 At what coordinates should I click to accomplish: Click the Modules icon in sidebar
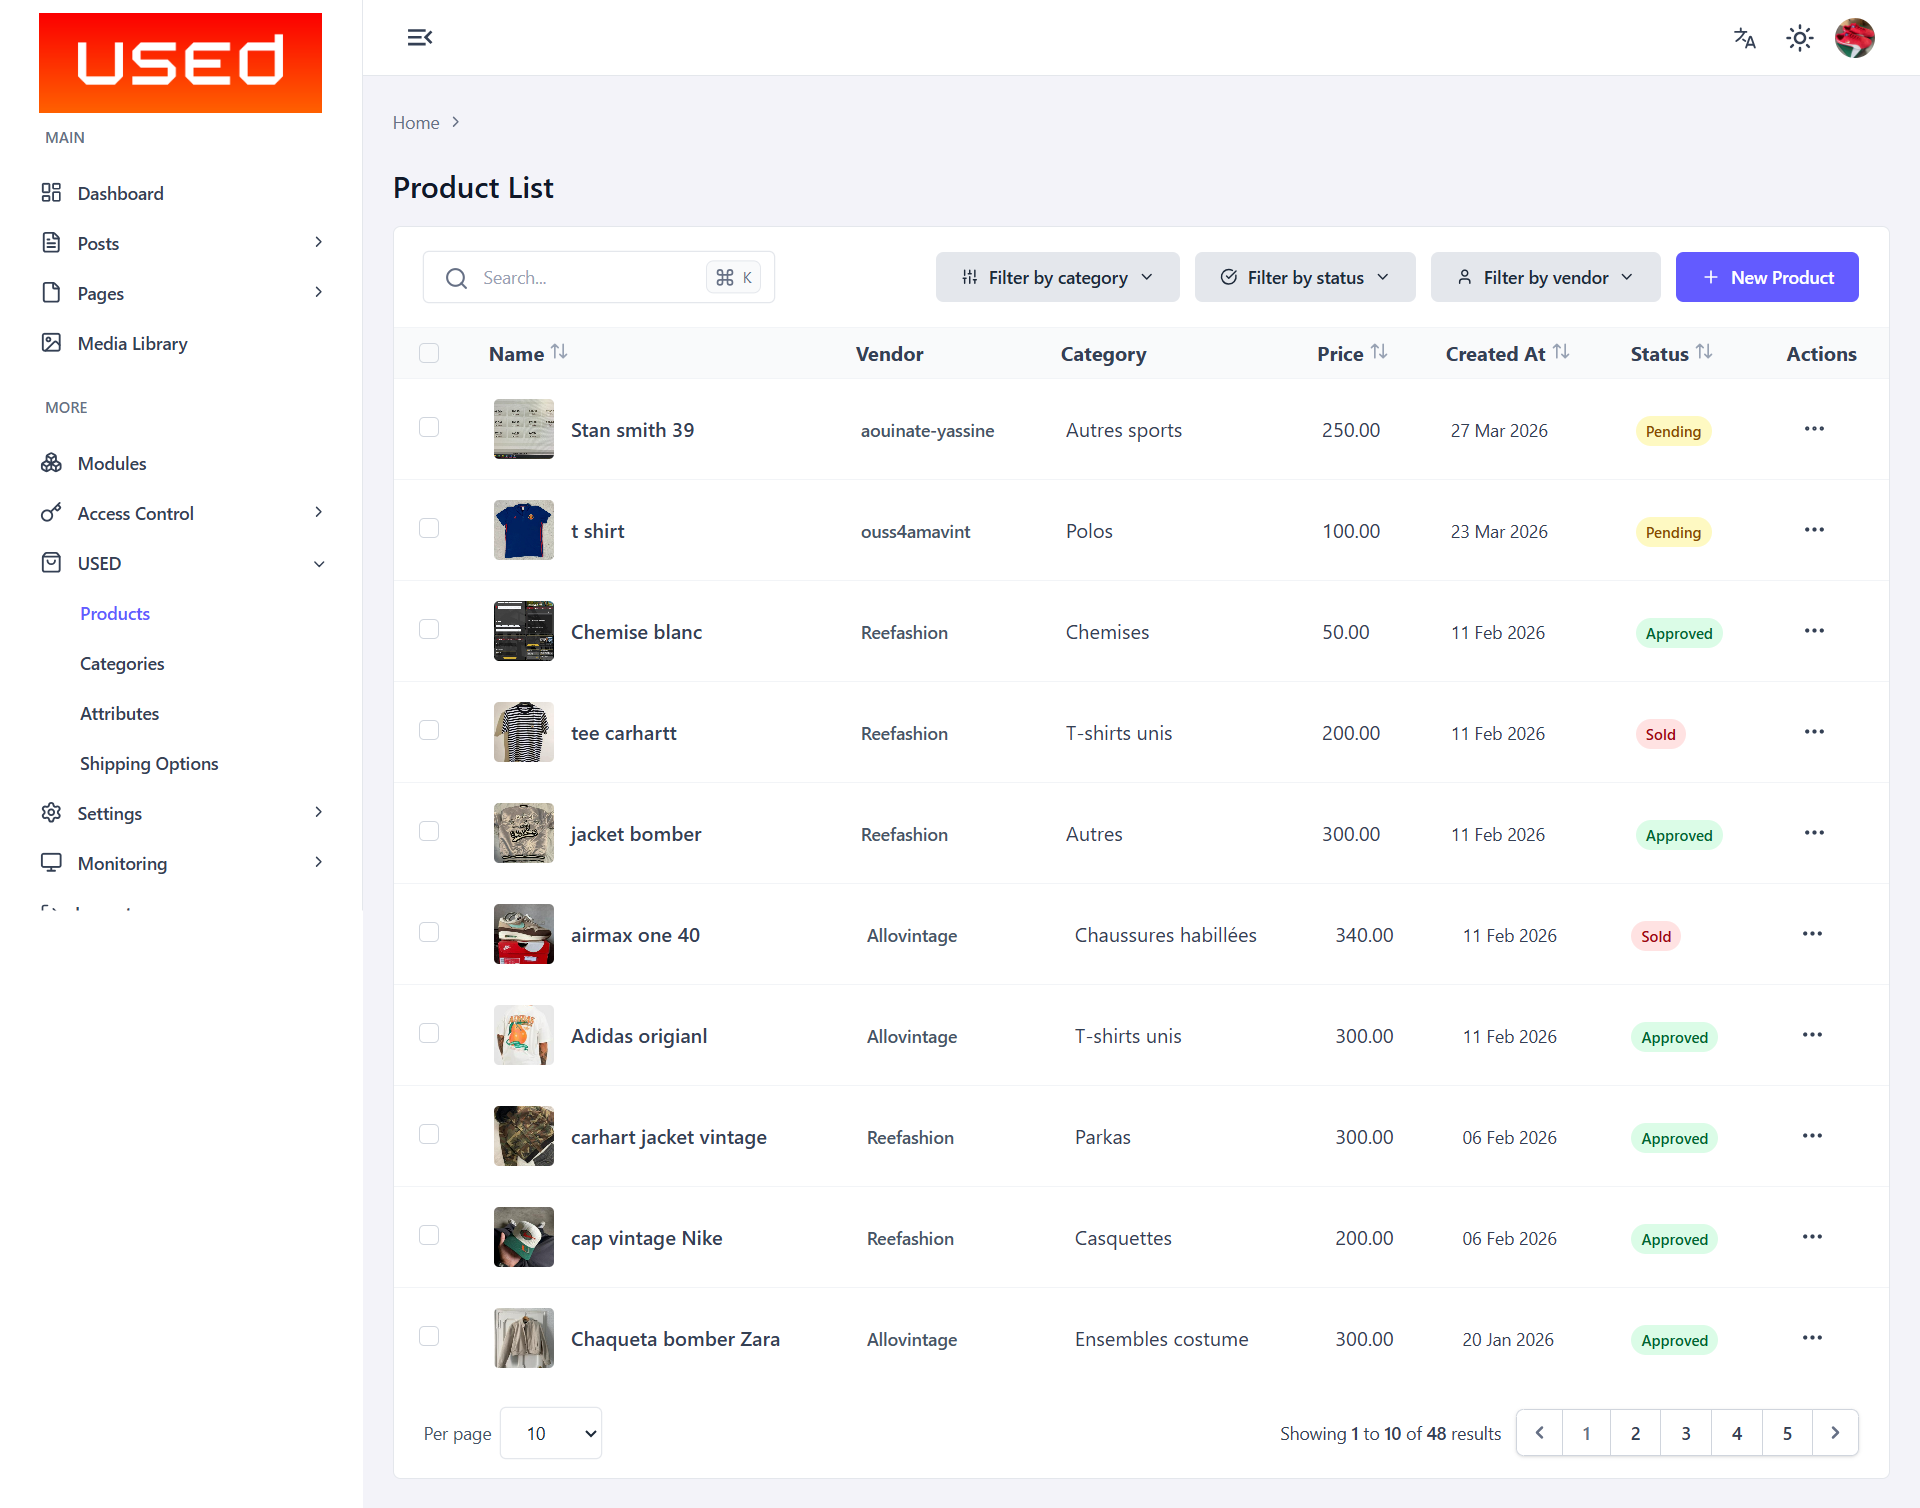pos(51,463)
